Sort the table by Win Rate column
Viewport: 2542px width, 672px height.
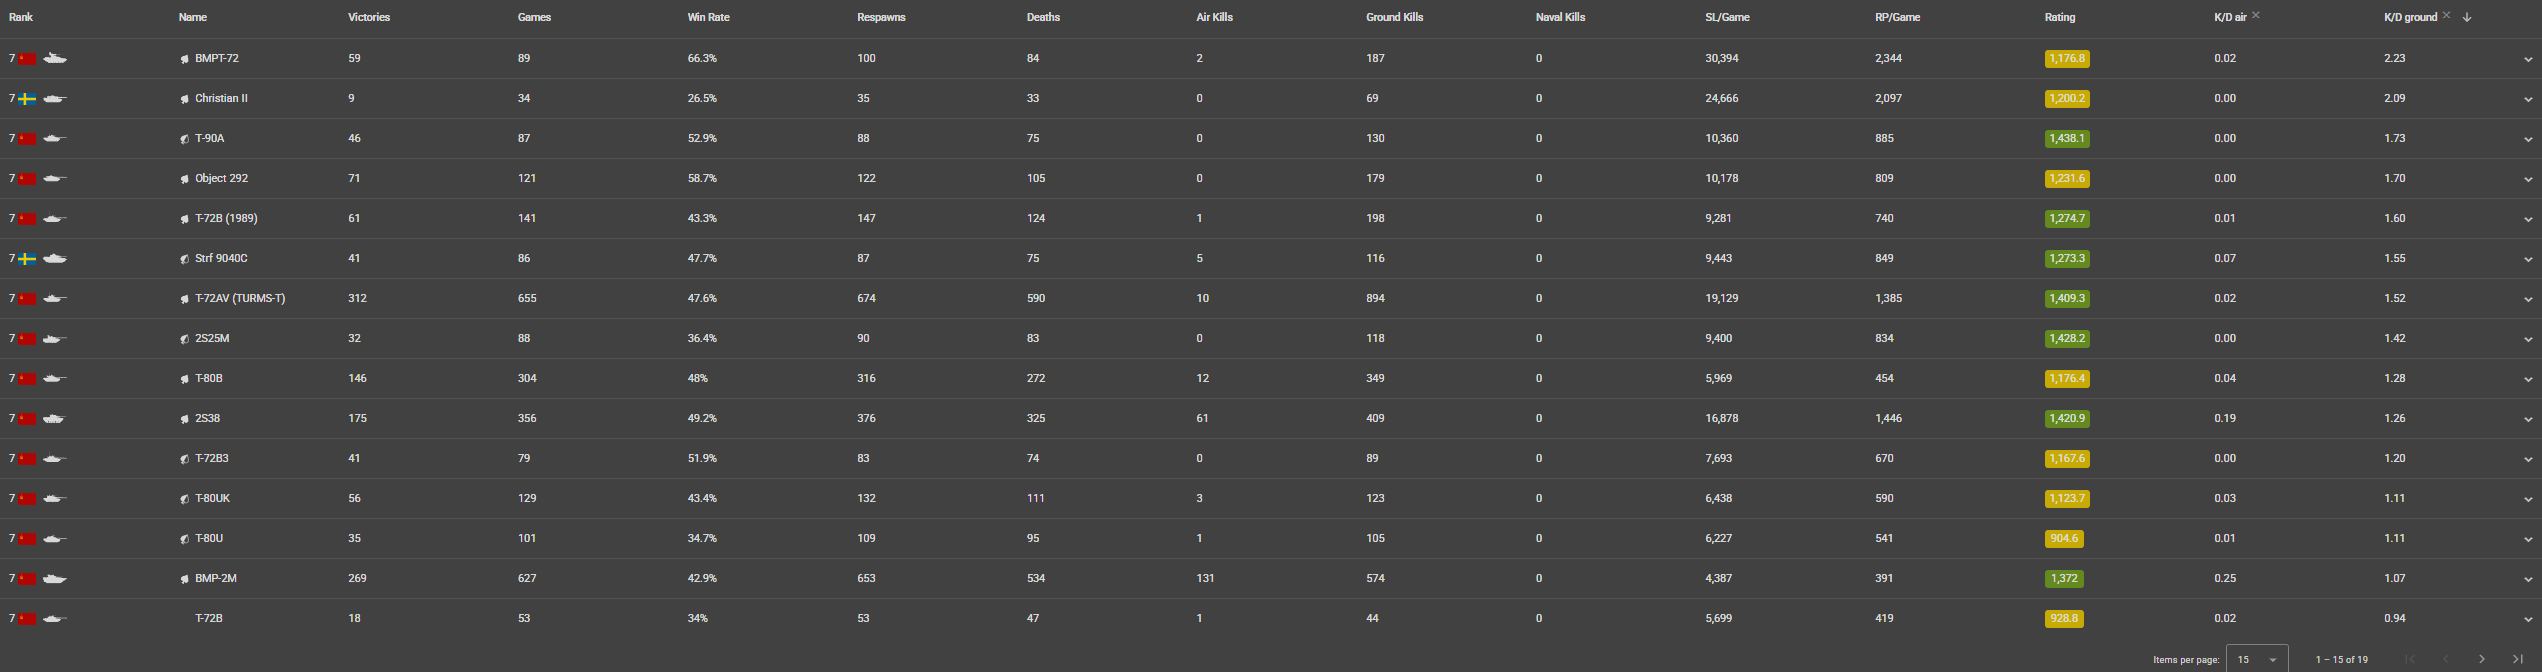pos(708,17)
